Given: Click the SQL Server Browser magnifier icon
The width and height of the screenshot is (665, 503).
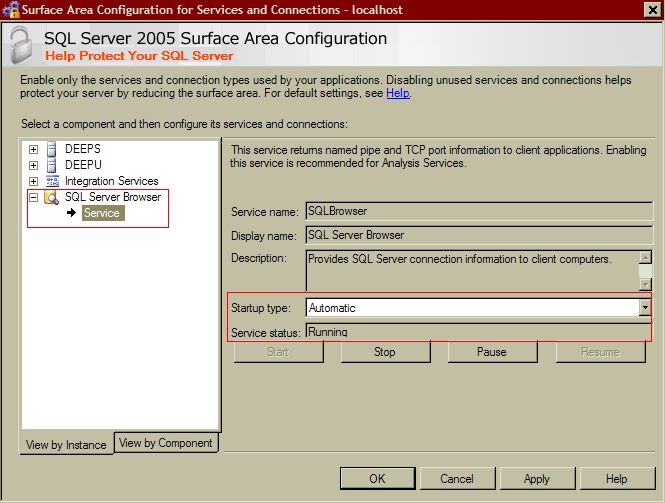Looking at the screenshot, I should (51, 198).
